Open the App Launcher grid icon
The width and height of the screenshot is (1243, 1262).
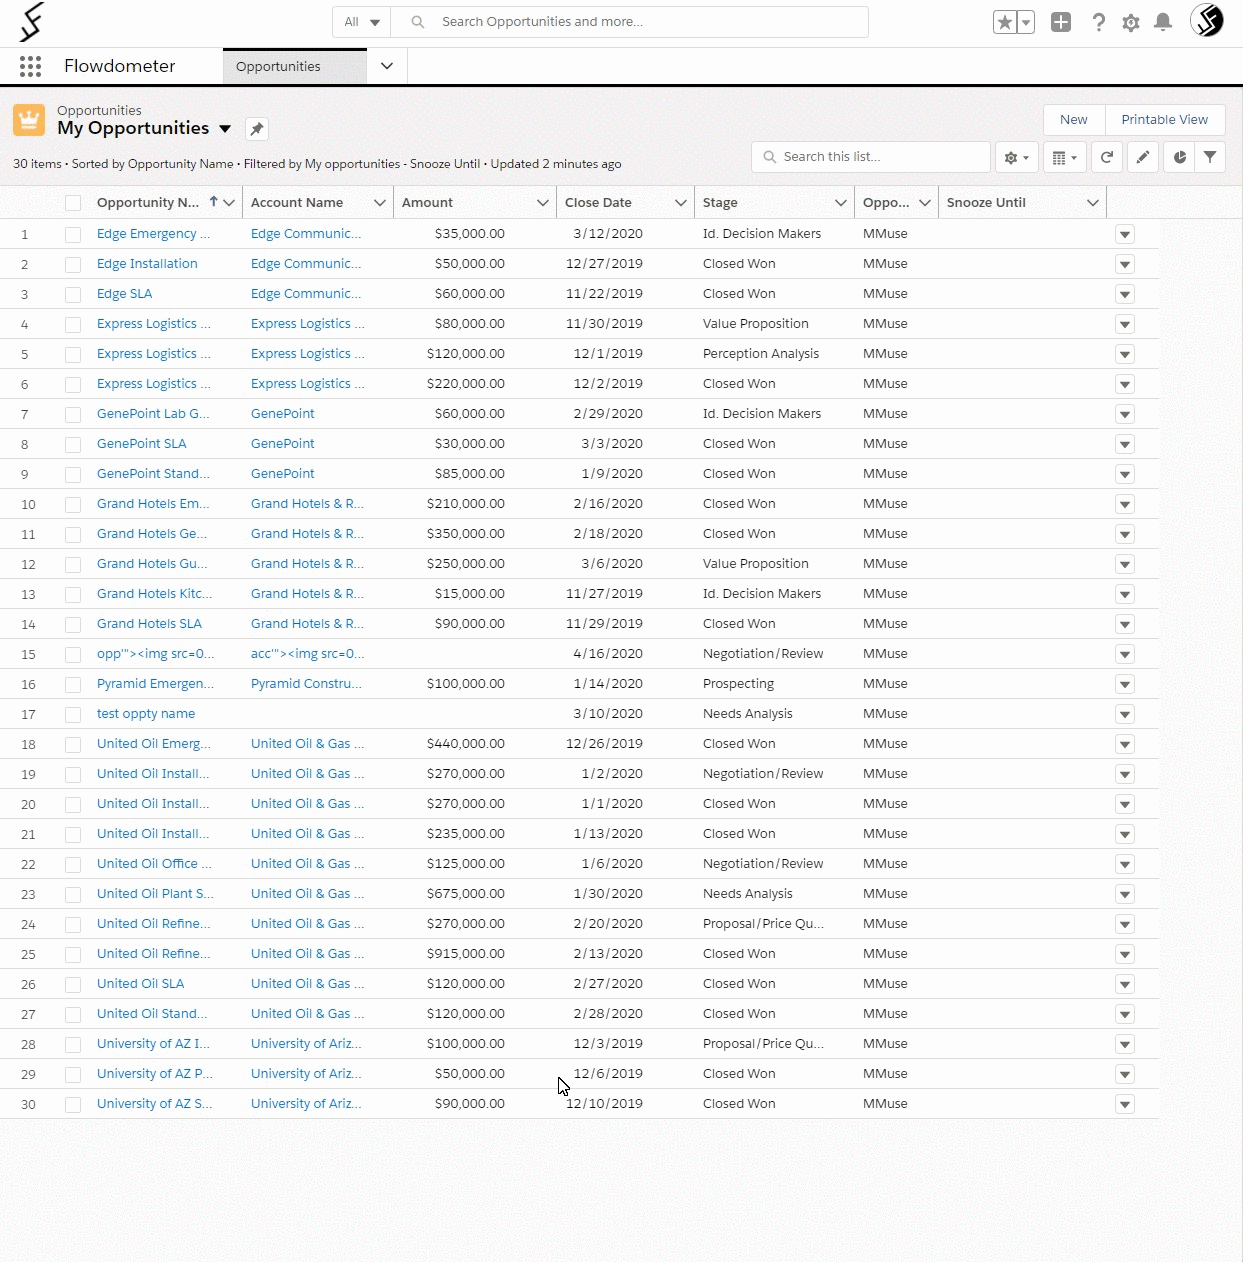30,66
